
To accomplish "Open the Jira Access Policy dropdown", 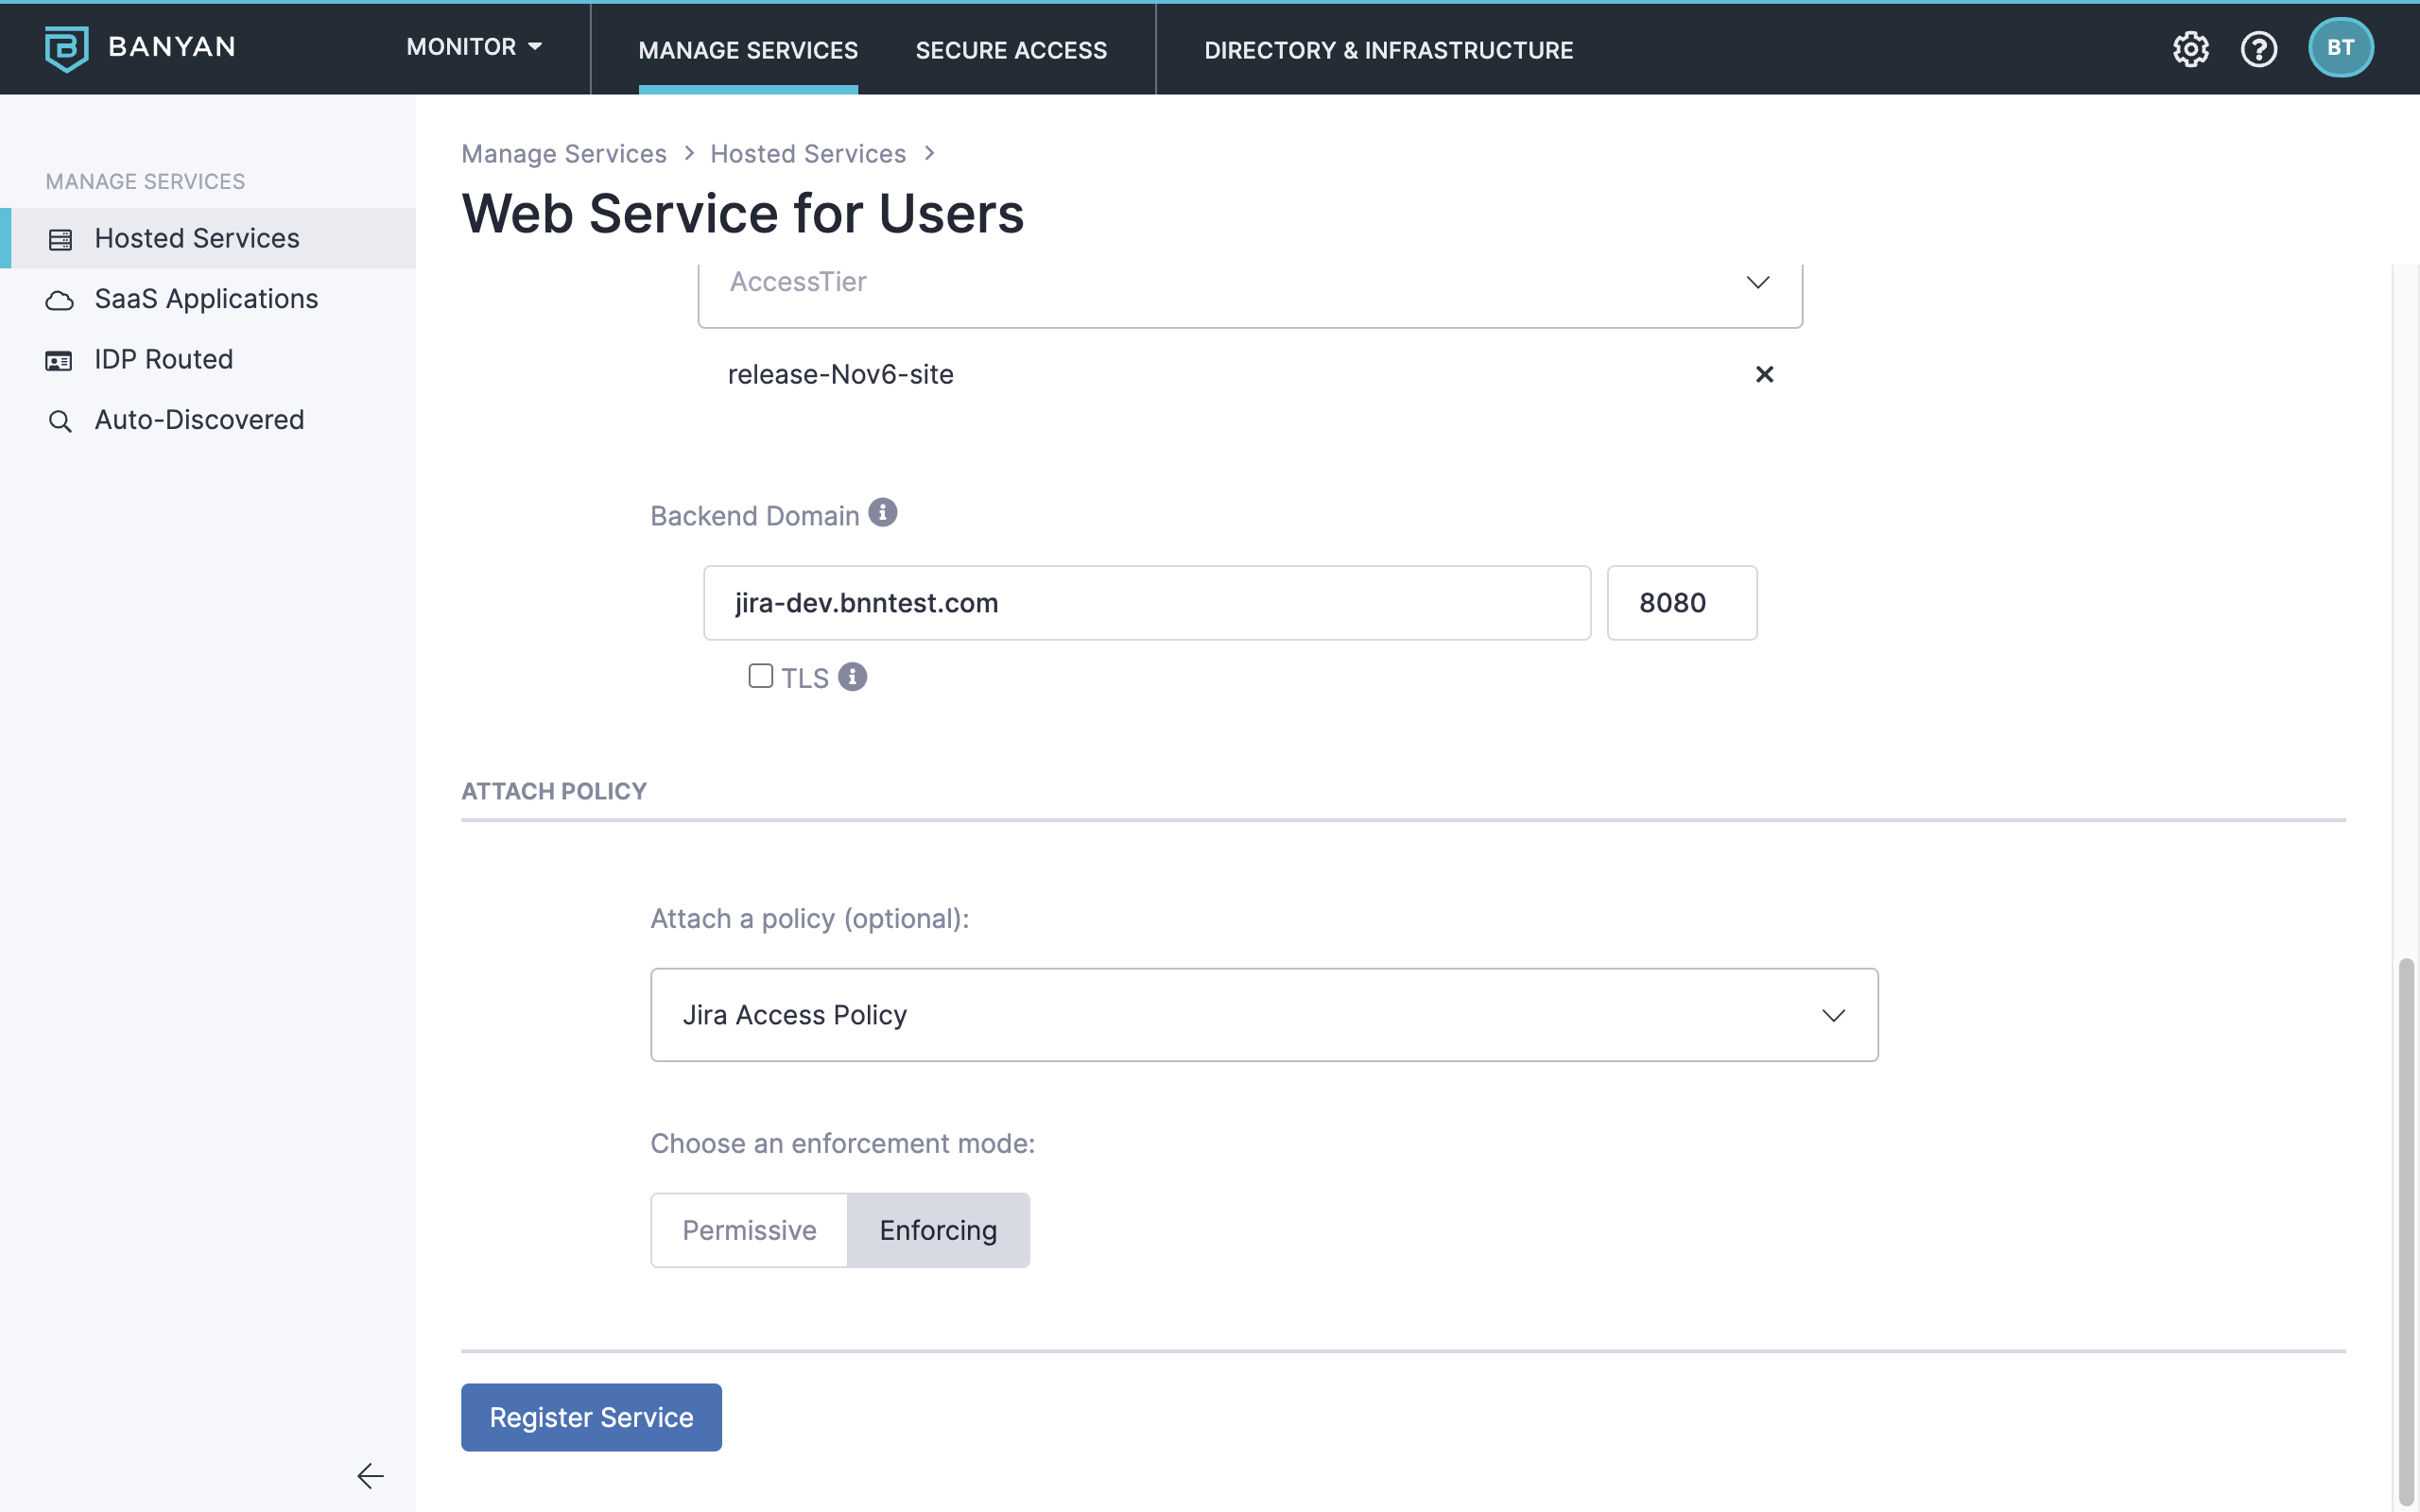I will click(1263, 1015).
